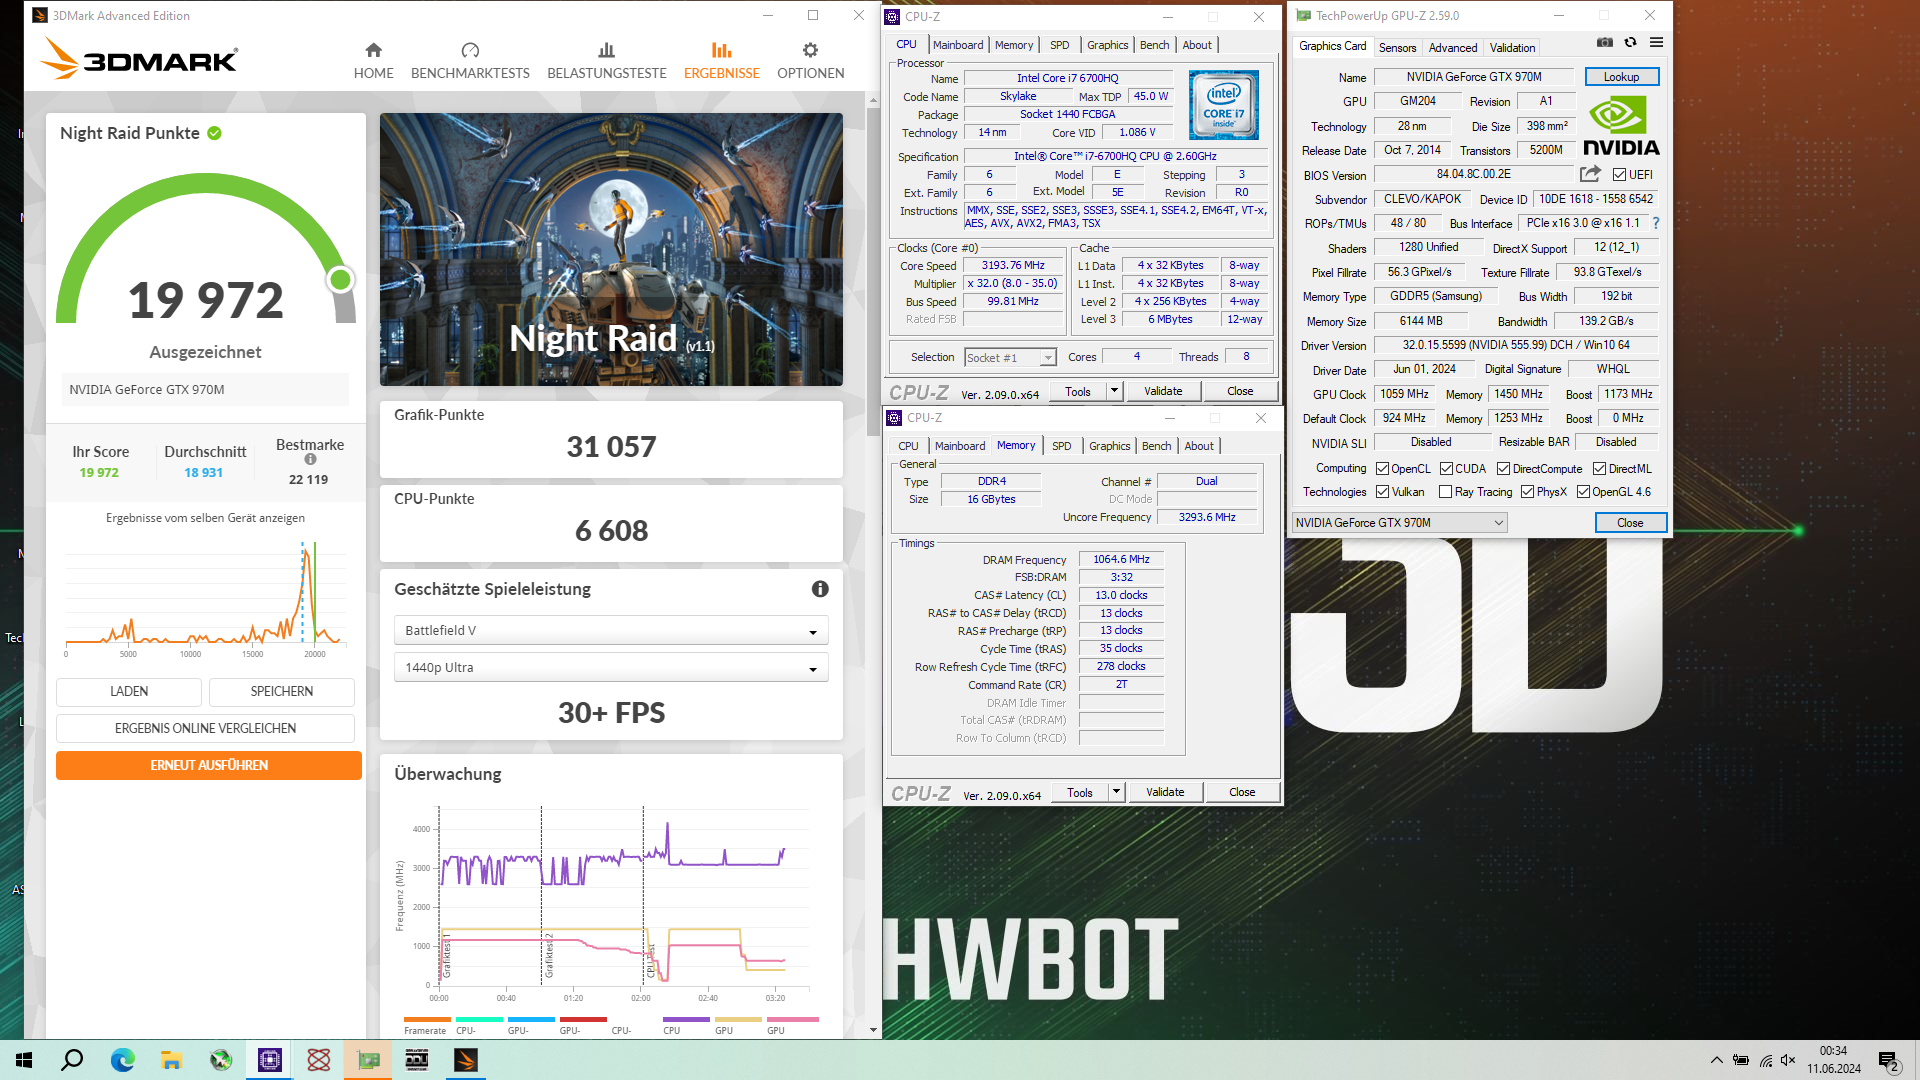The image size is (1920, 1080).
Task: Take a GPU-Z screenshot with camera icon
Action: [1604, 42]
